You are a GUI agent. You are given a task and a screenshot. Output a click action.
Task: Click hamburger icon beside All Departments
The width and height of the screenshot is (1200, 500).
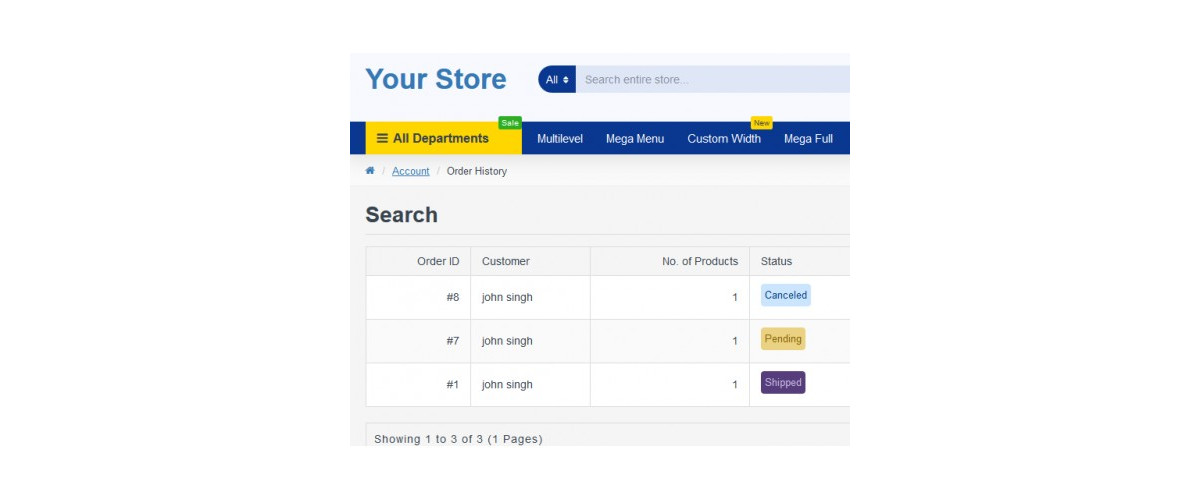382,138
